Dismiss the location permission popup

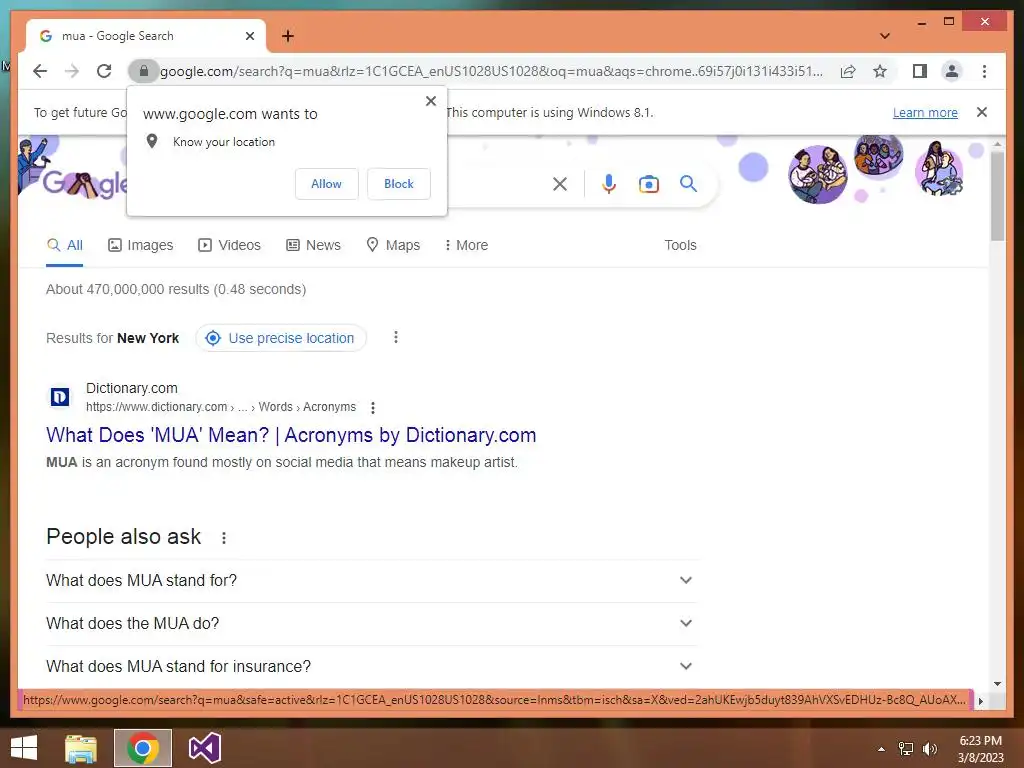(430, 101)
